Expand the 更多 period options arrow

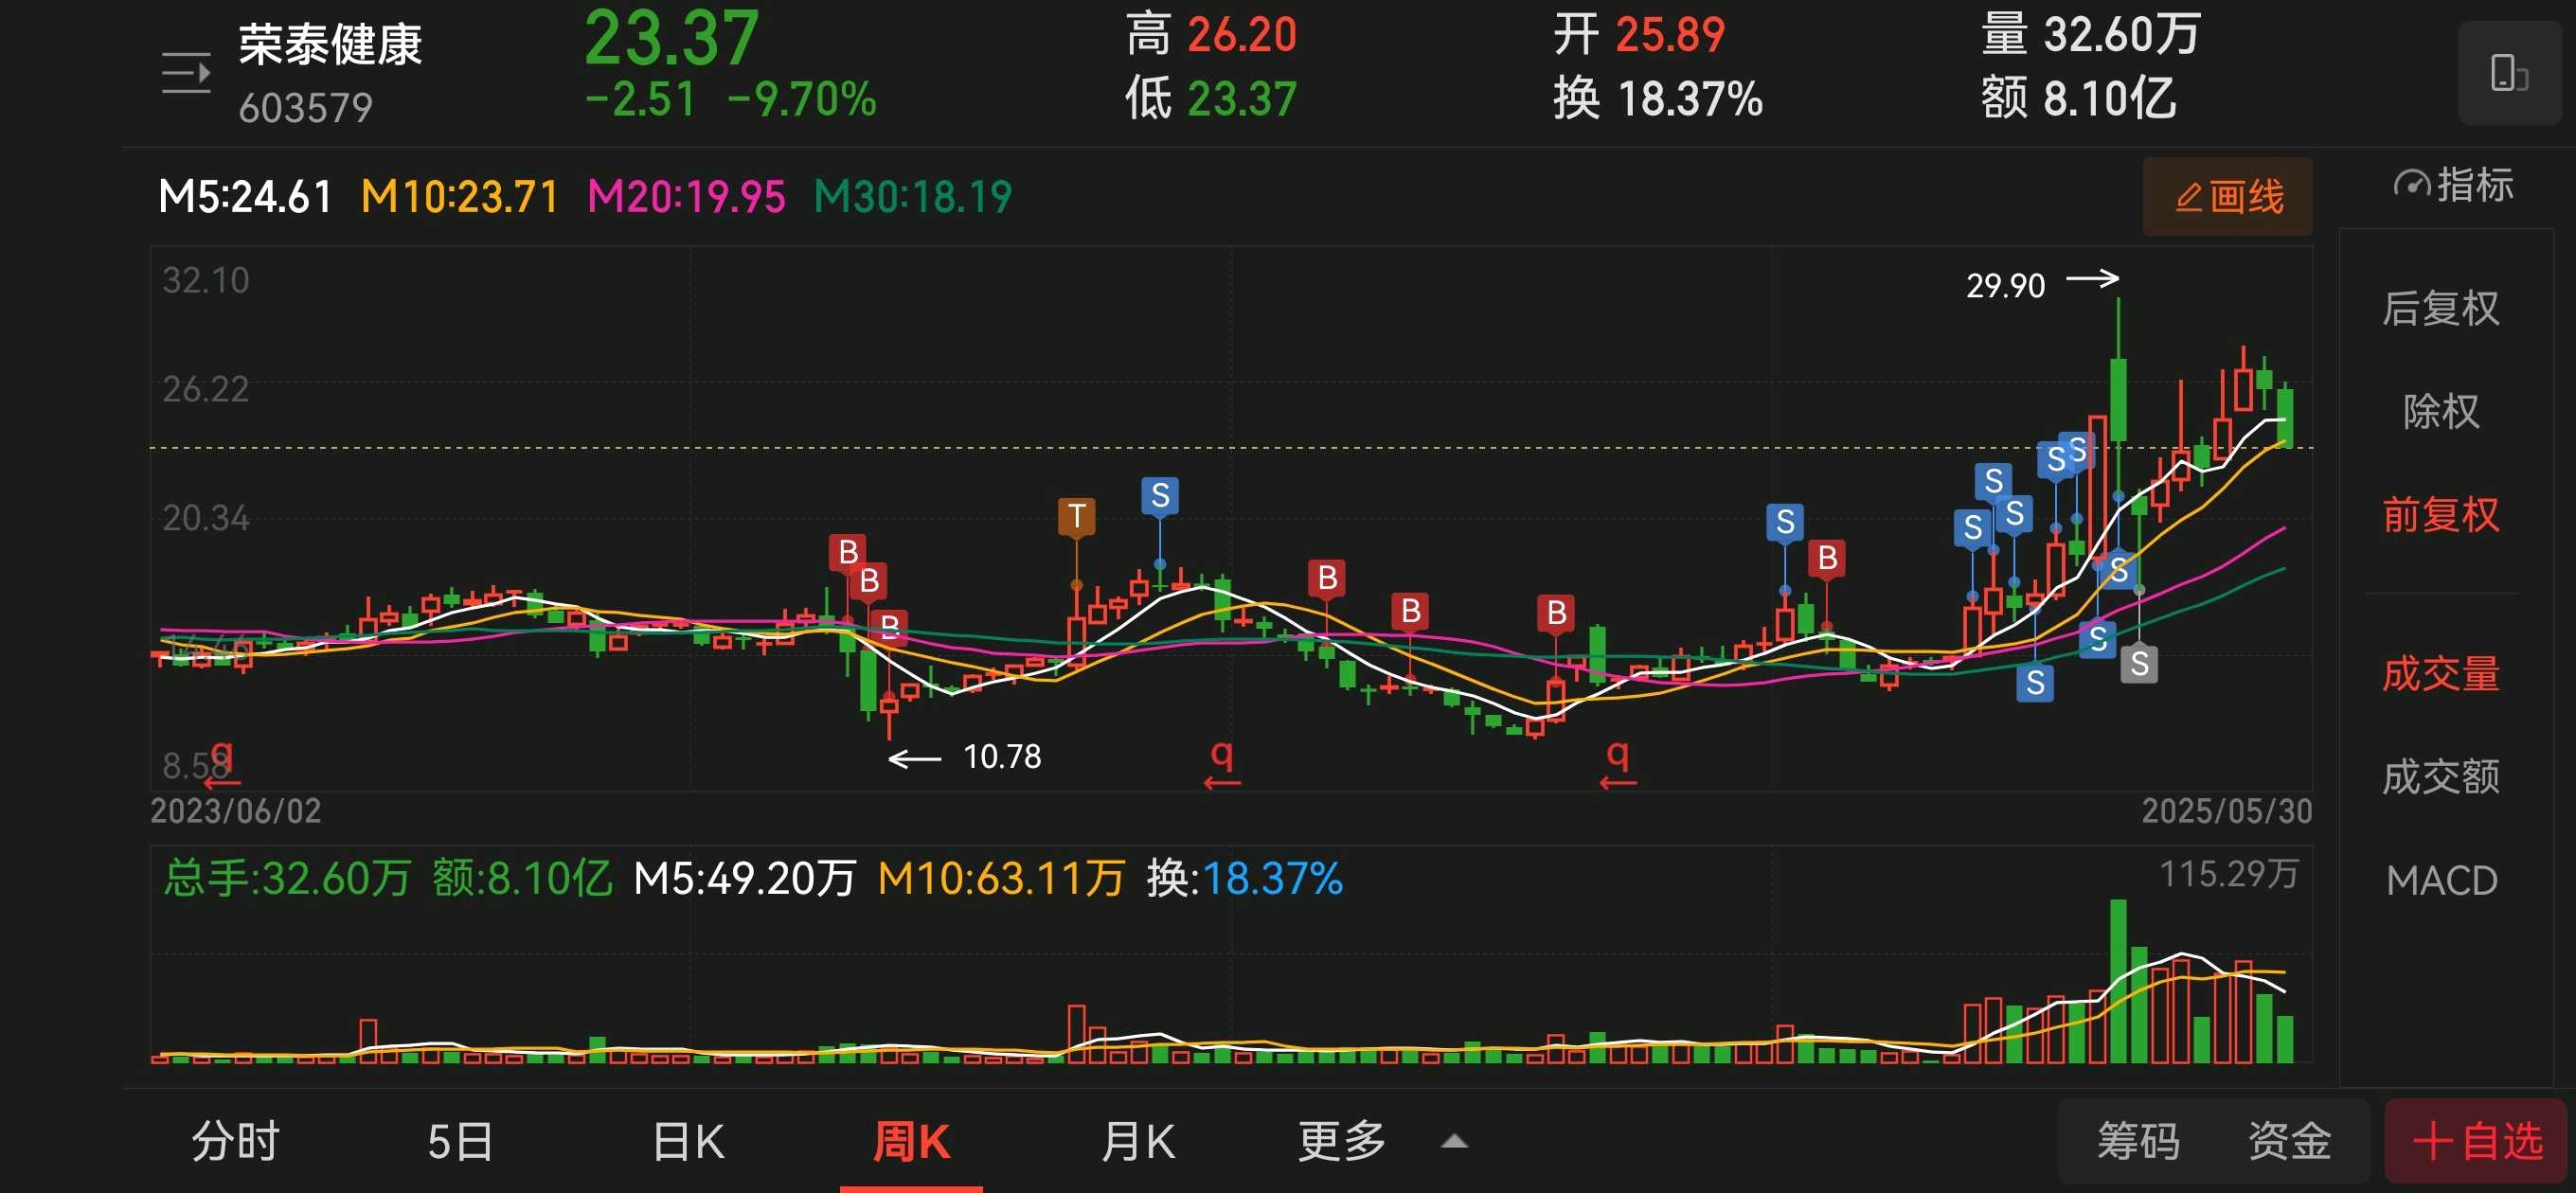[x=1455, y=1141]
